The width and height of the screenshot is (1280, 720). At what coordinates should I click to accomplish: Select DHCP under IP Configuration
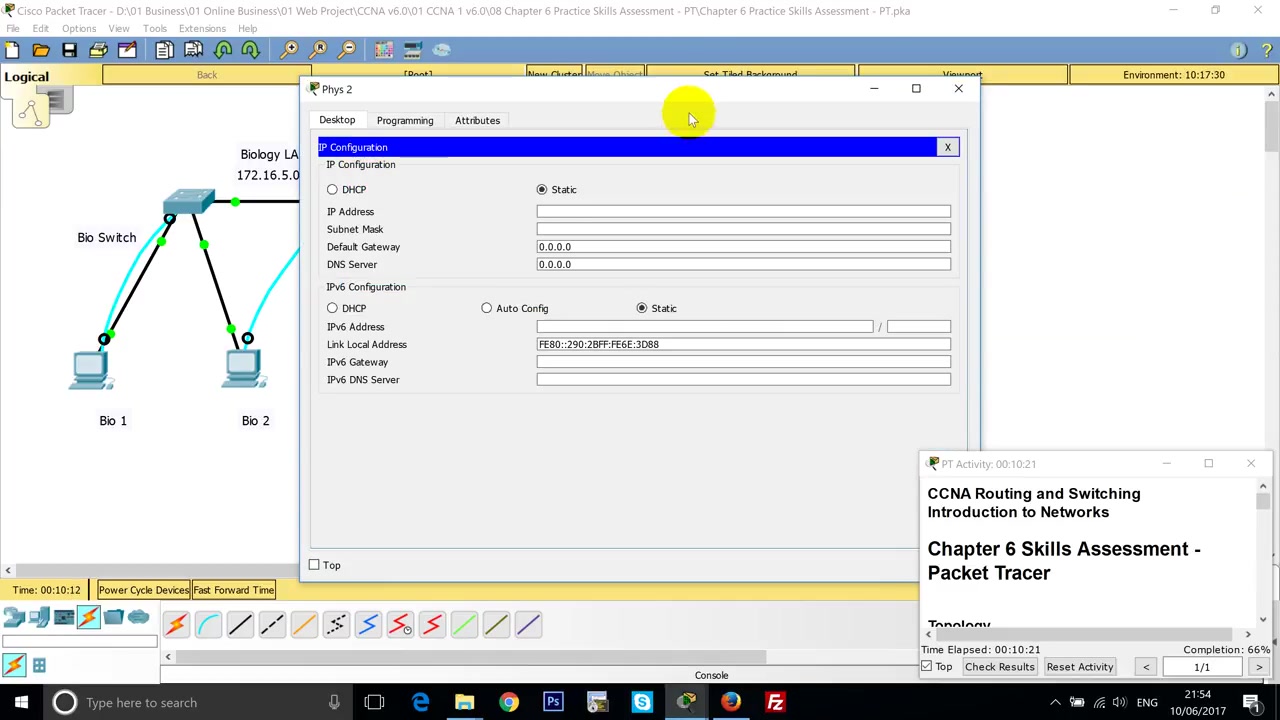coord(332,189)
